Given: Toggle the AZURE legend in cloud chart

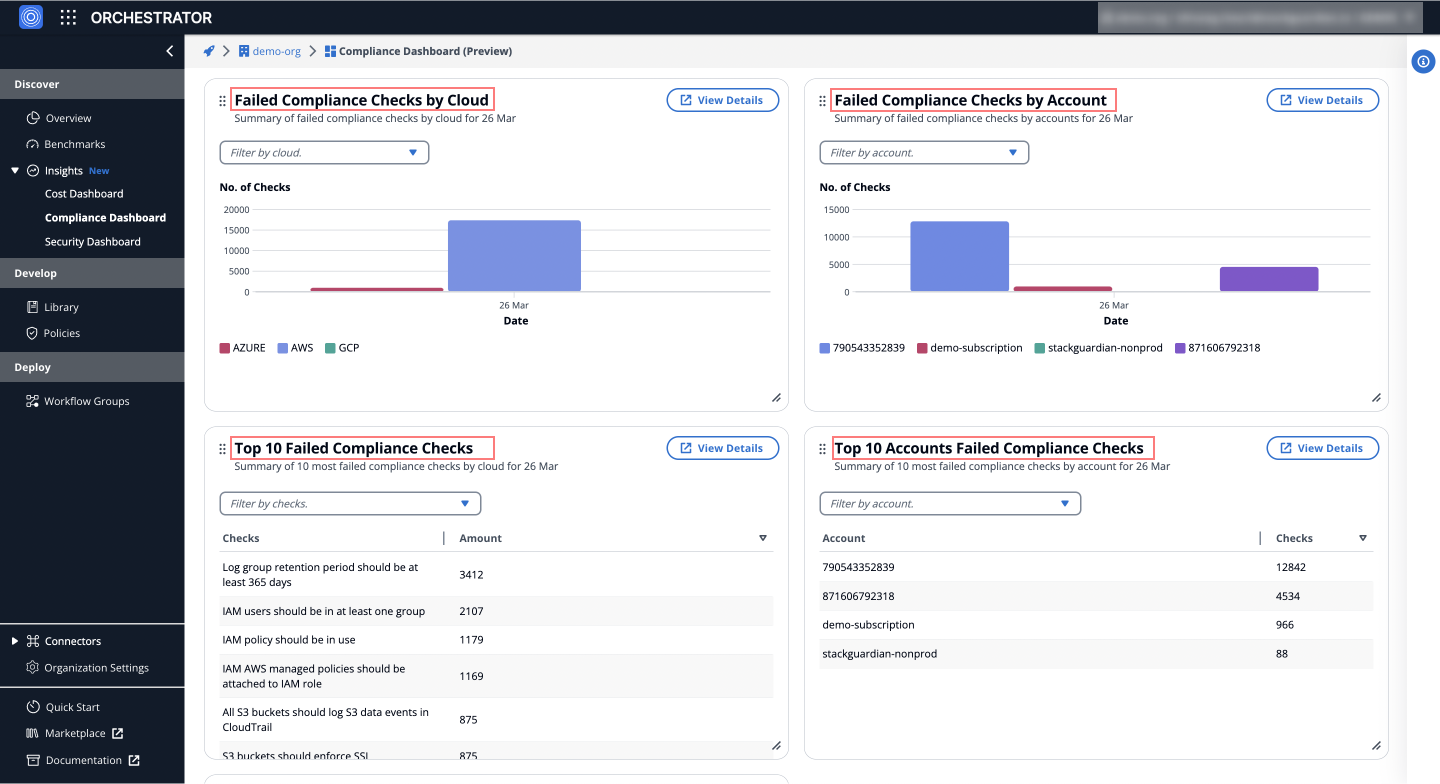Looking at the screenshot, I should point(242,347).
